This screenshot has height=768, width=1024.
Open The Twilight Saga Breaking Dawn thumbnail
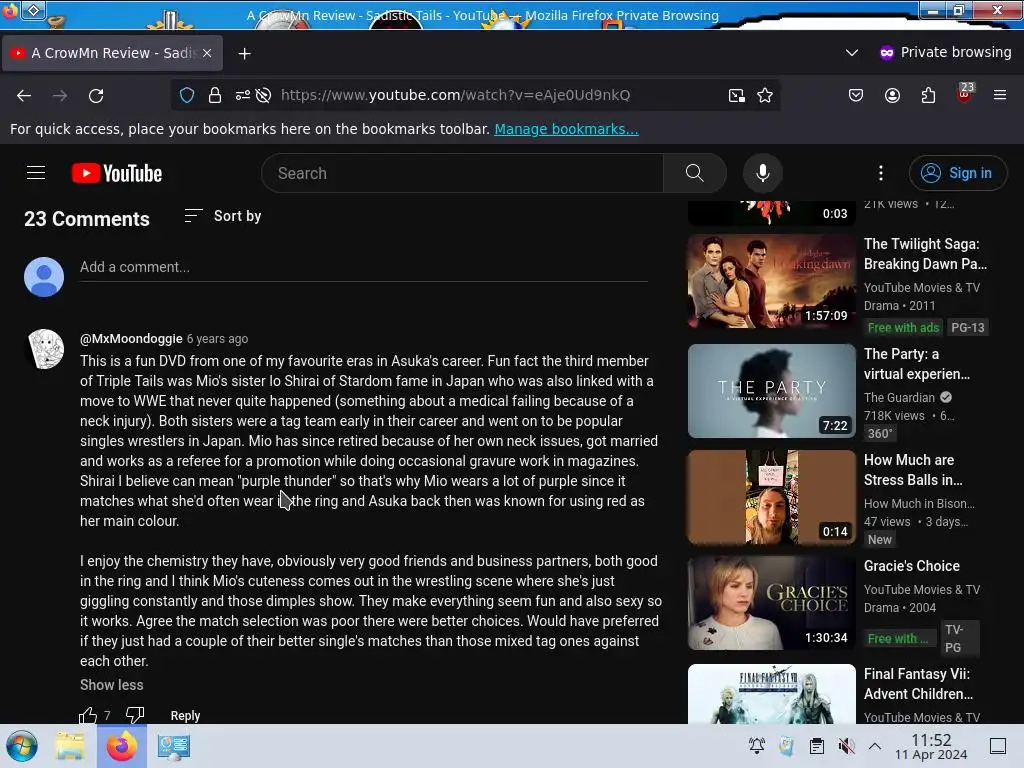[771, 281]
